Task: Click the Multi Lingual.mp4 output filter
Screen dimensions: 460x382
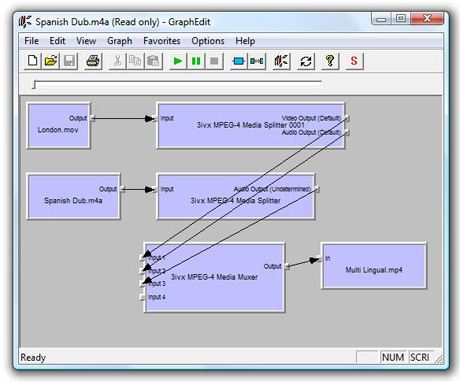Action: [x=374, y=266]
